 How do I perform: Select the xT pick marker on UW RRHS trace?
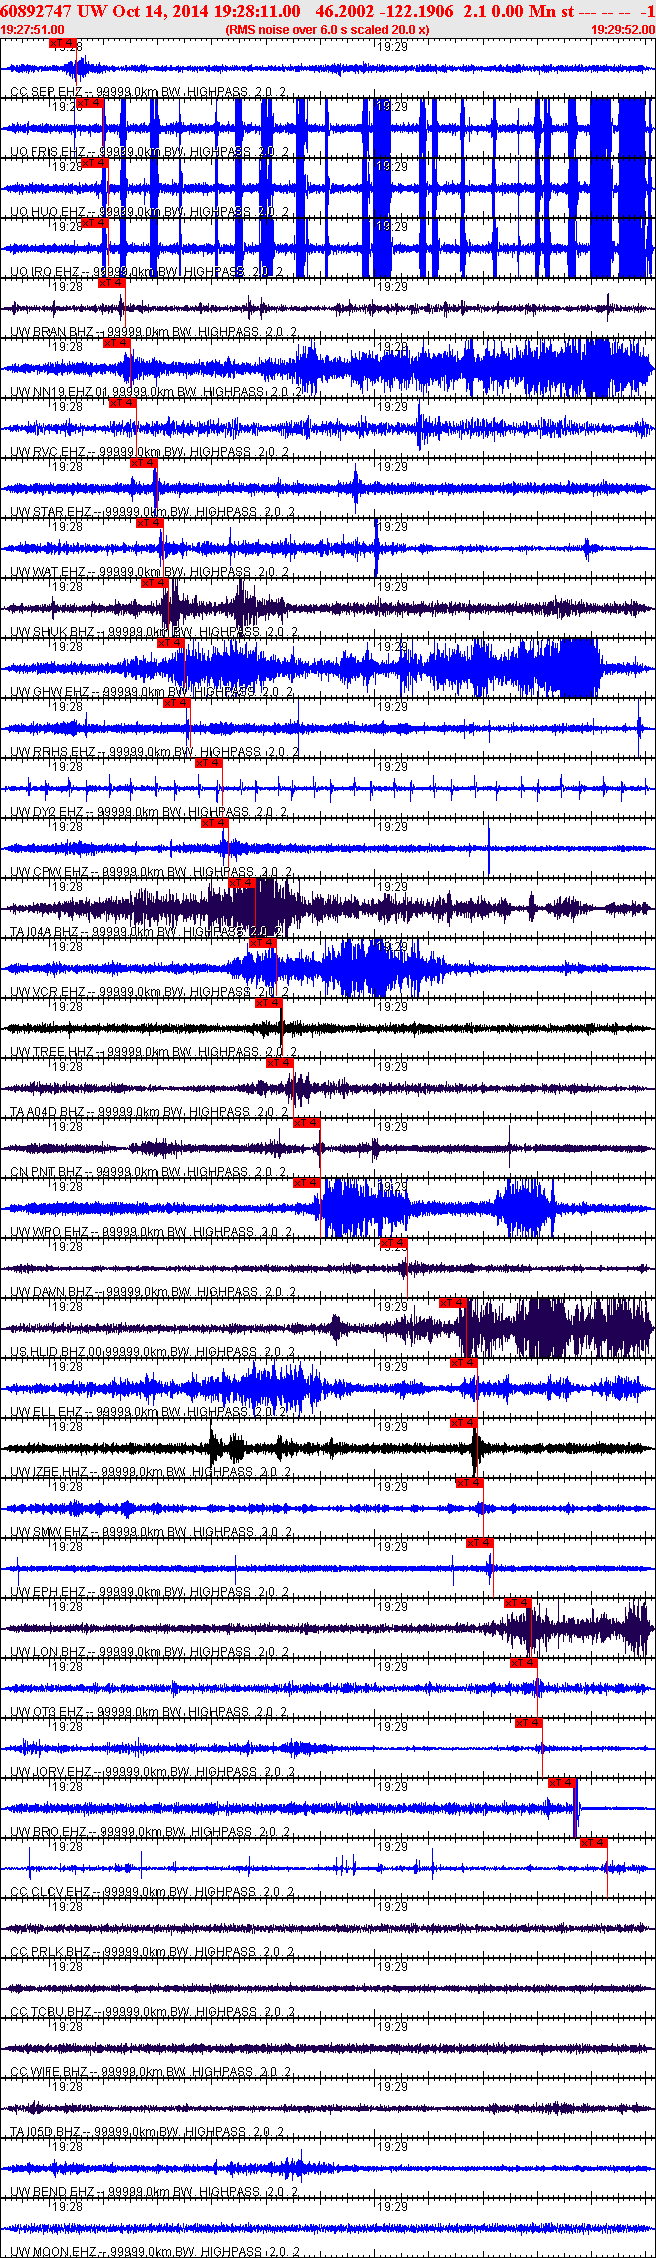tap(177, 703)
